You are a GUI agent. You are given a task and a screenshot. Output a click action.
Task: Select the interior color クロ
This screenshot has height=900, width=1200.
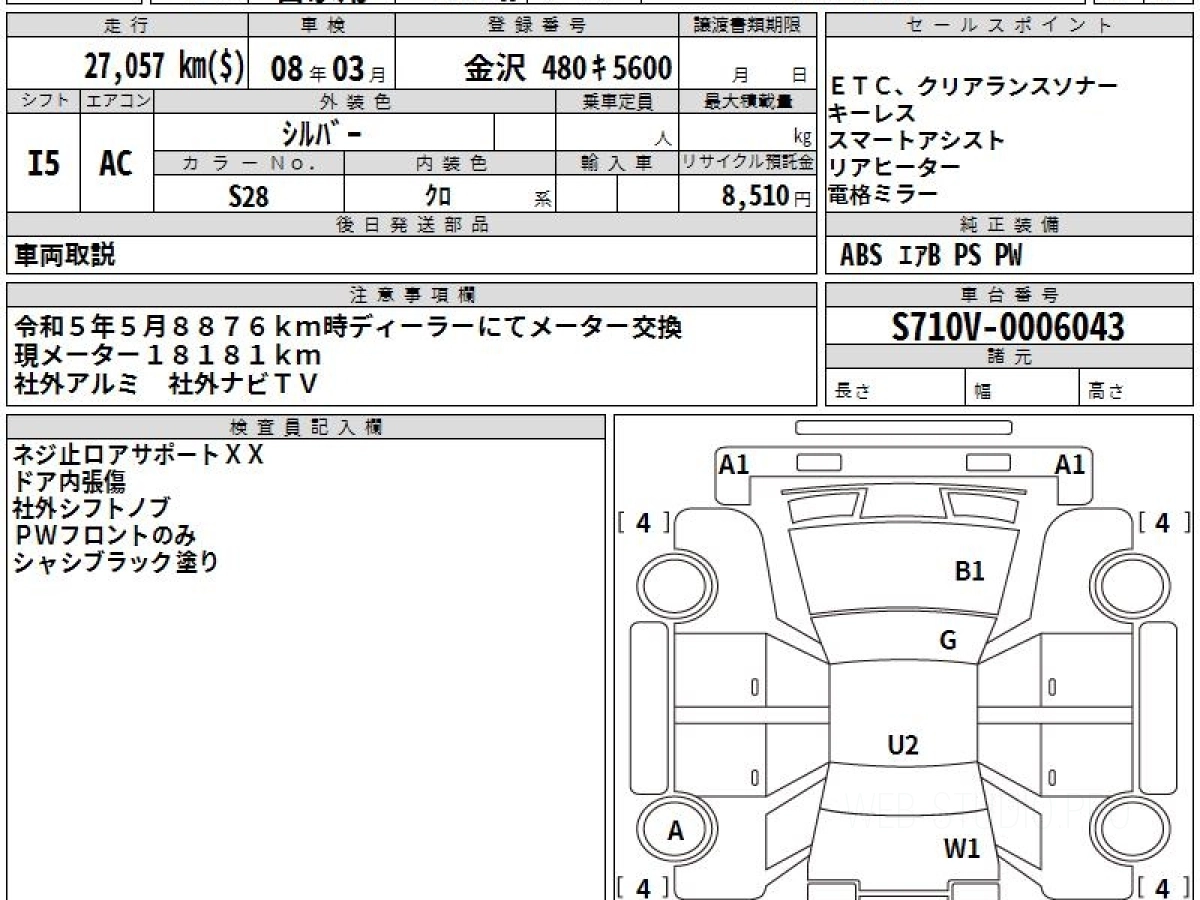(439, 196)
